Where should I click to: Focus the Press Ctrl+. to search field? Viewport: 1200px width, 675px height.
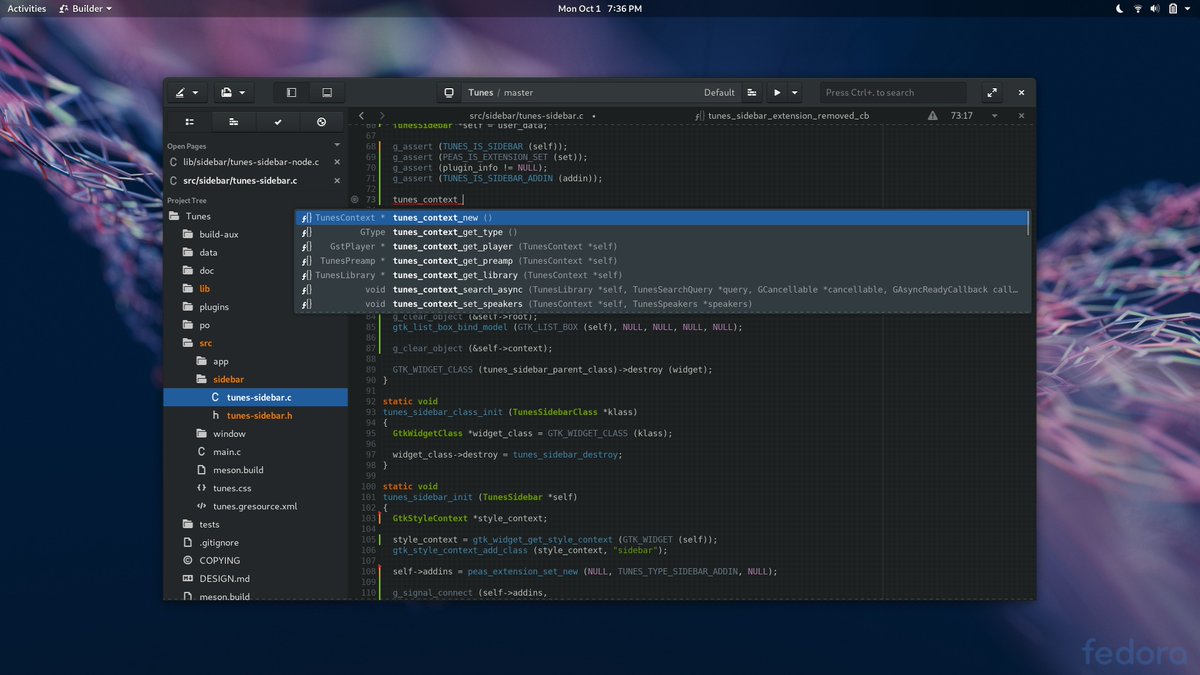(x=893, y=92)
